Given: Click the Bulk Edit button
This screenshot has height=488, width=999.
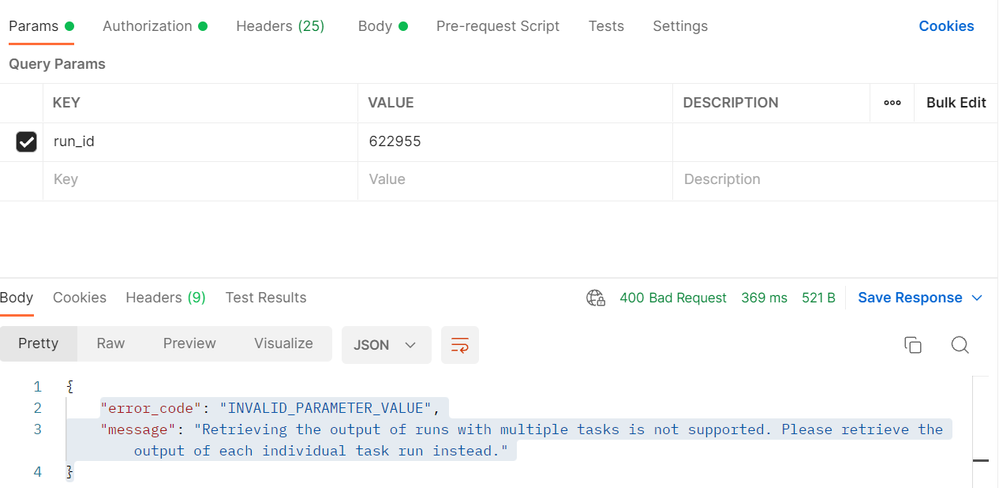Looking at the screenshot, I should coord(956,103).
